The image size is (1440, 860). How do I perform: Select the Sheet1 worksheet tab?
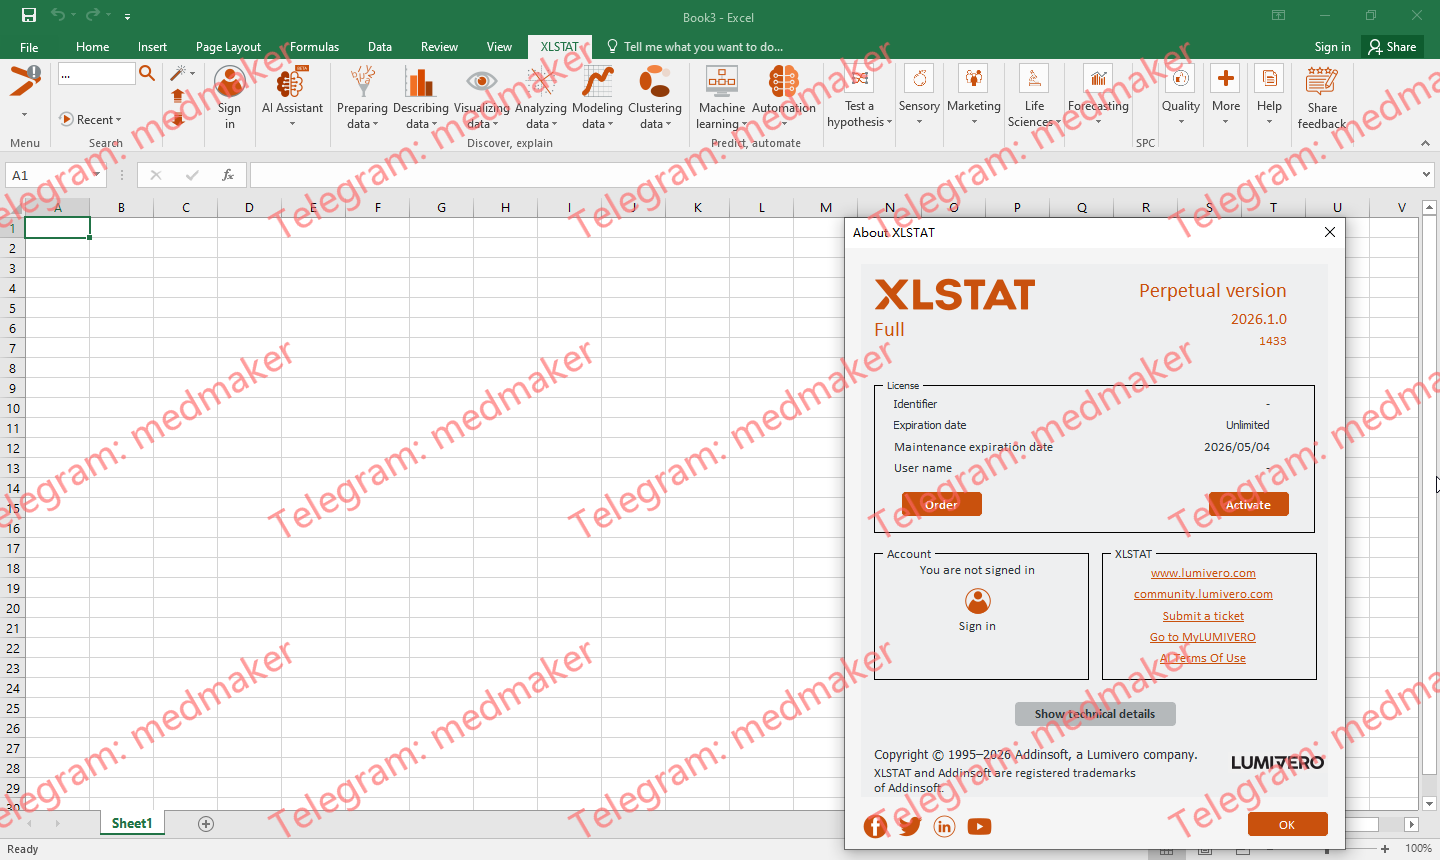[132, 824]
